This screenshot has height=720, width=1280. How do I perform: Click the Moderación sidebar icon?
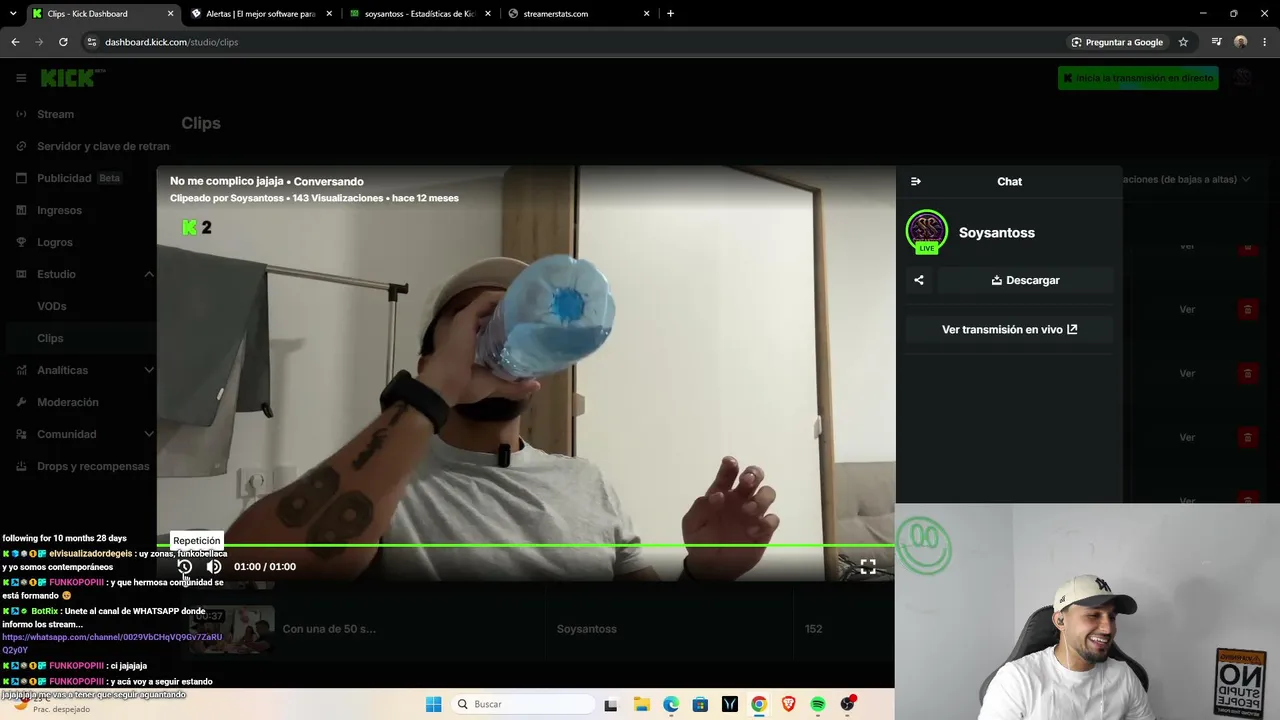point(21,402)
